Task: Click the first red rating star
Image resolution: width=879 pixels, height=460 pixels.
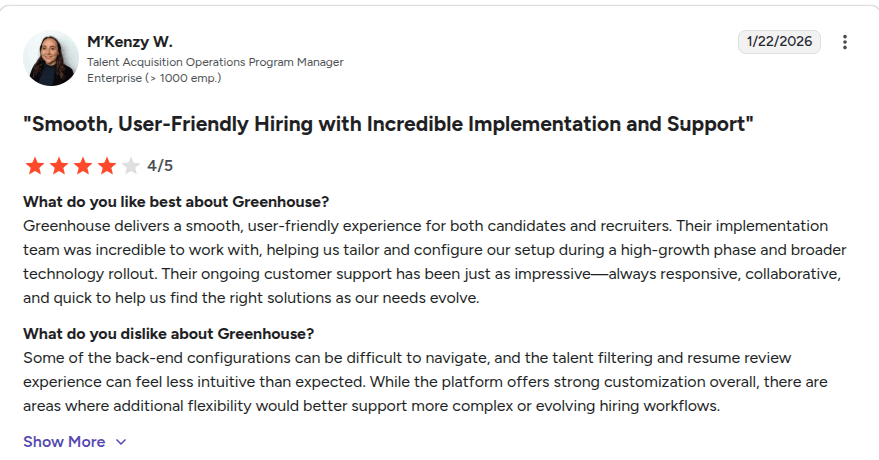Action: coord(35,166)
